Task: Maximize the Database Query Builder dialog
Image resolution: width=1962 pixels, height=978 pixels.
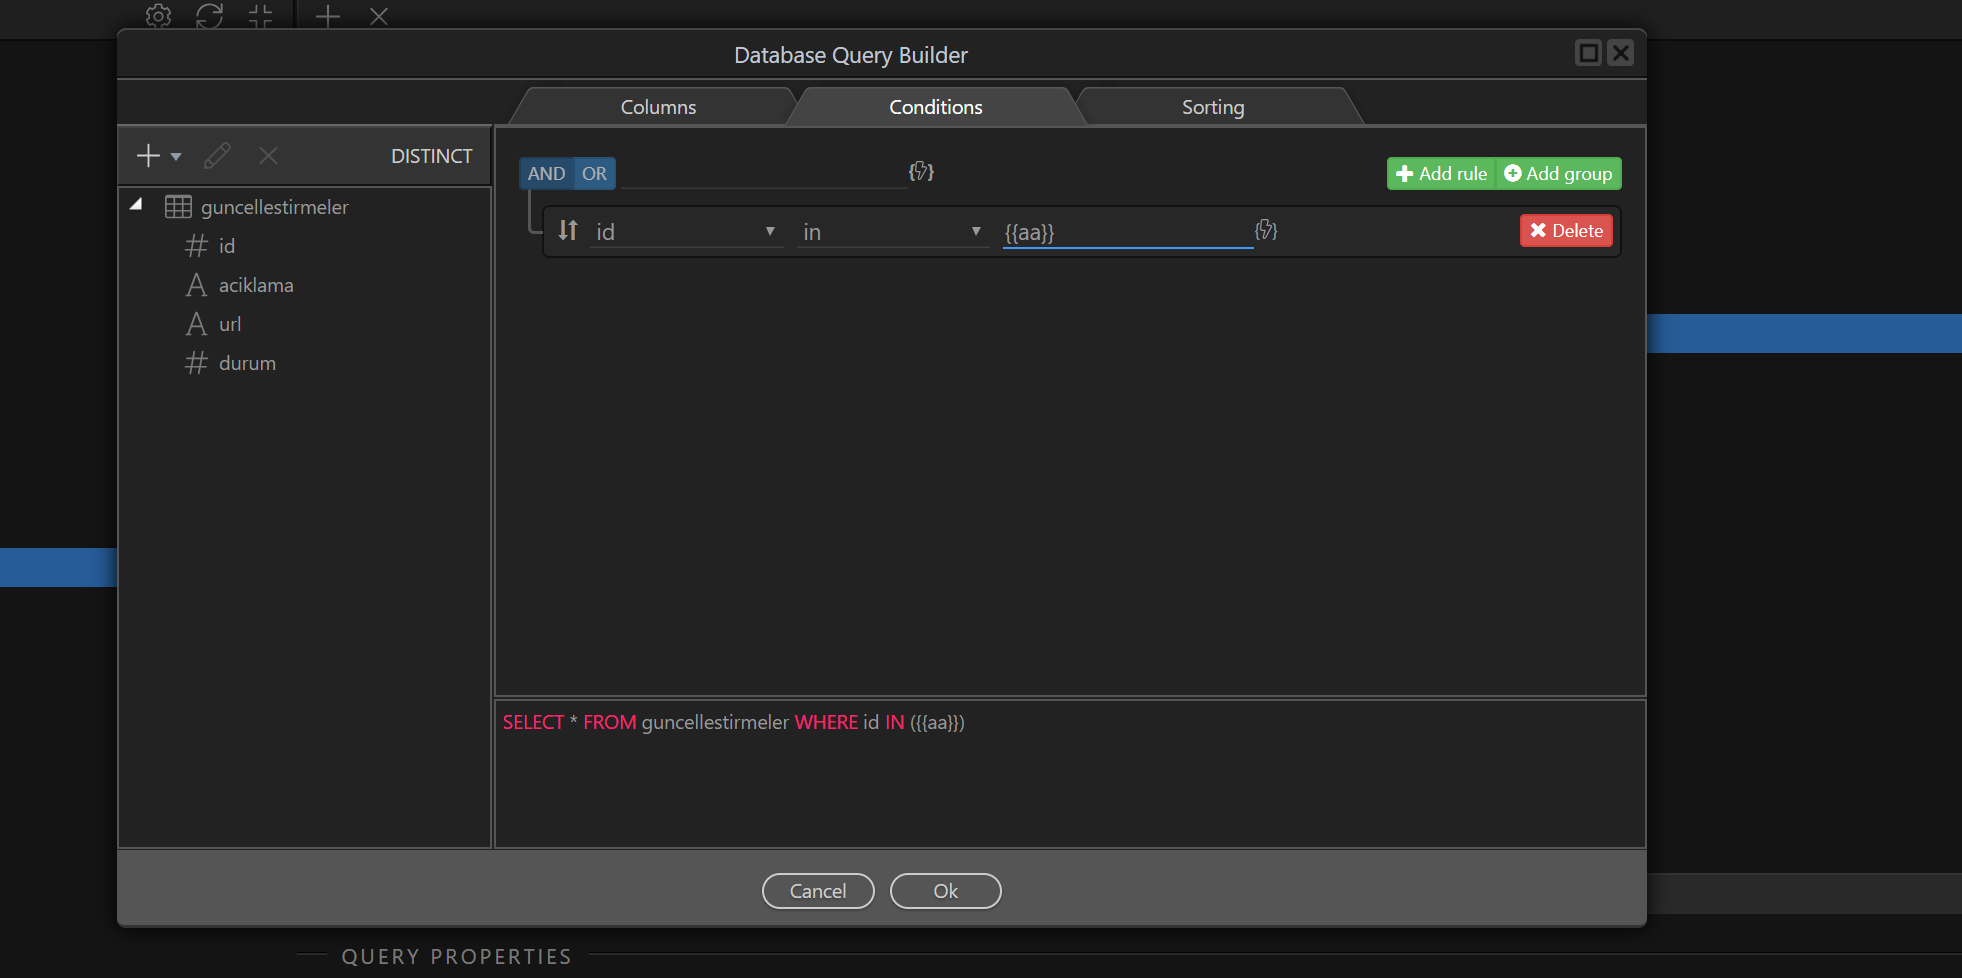Action: (x=1588, y=53)
